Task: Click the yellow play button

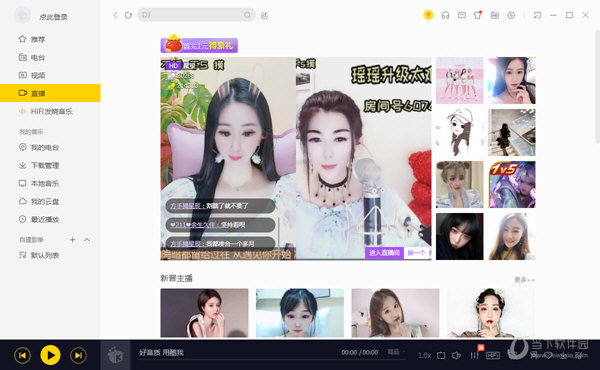Action: pos(50,355)
